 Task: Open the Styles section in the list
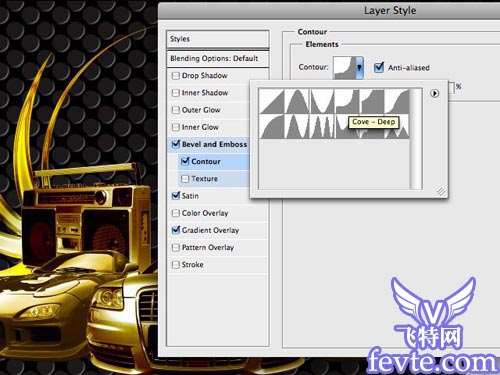pyautogui.click(x=217, y=39)
